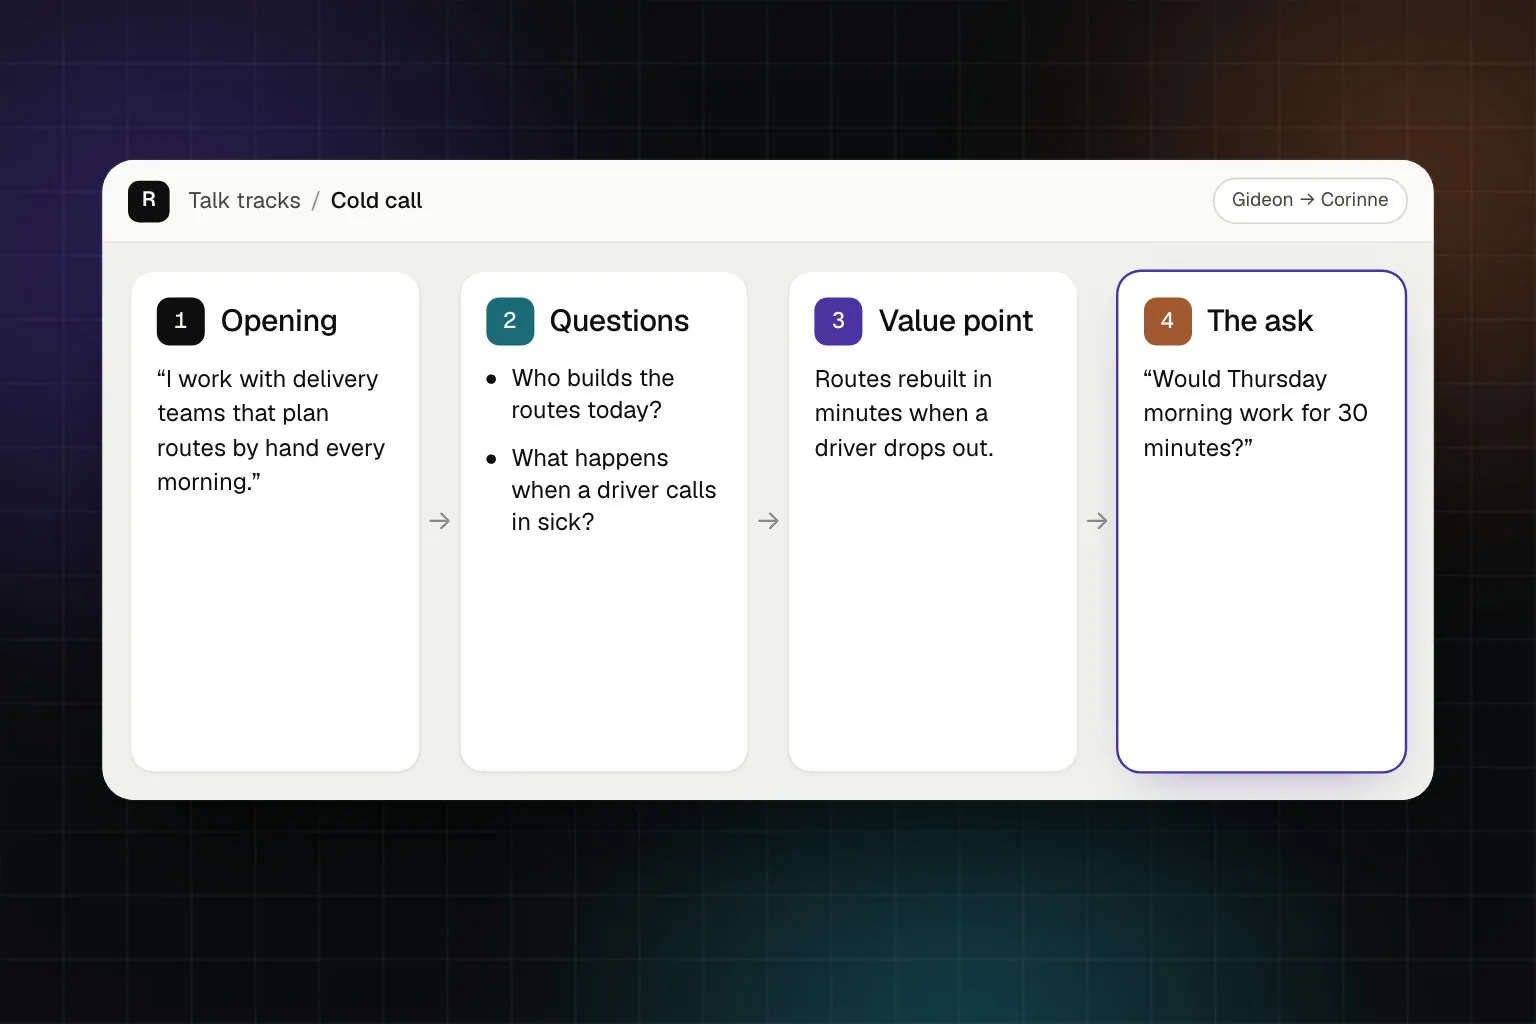1536x1024 pixels.
Task: Select the Questions card heading
Action: click(x=619, y=321)
